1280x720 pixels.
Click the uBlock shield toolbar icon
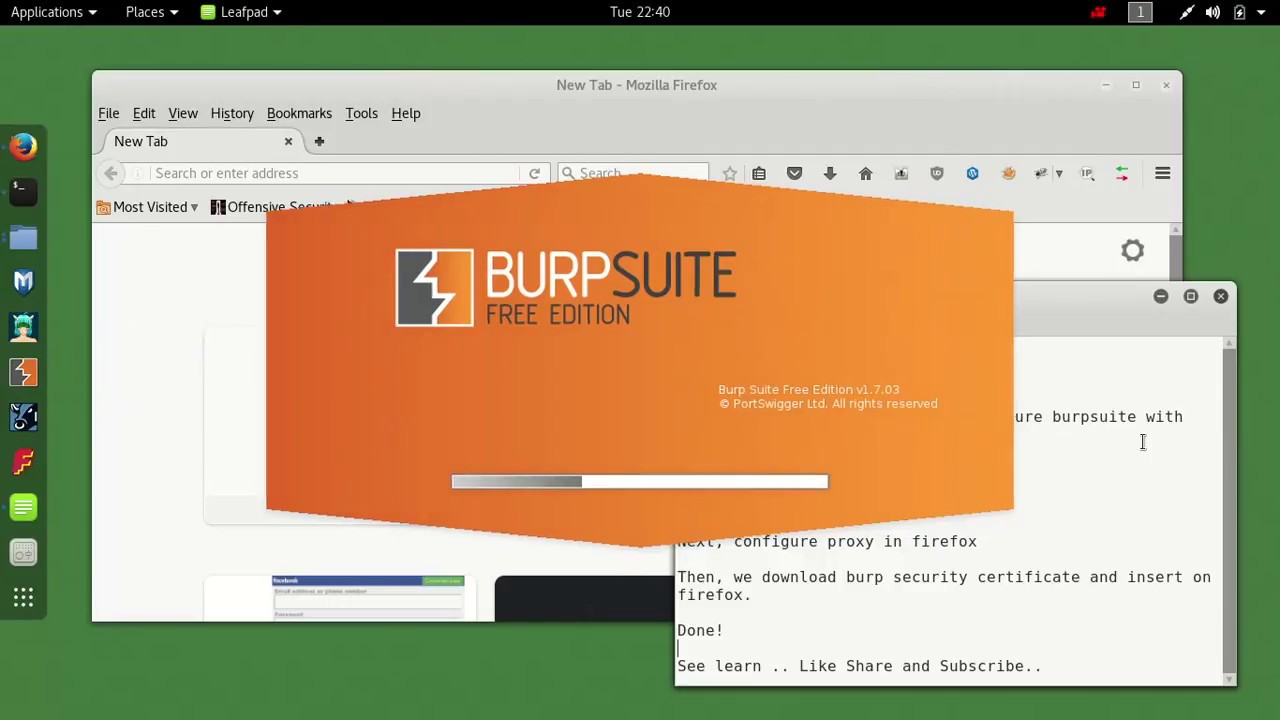(x=937, y=173)
